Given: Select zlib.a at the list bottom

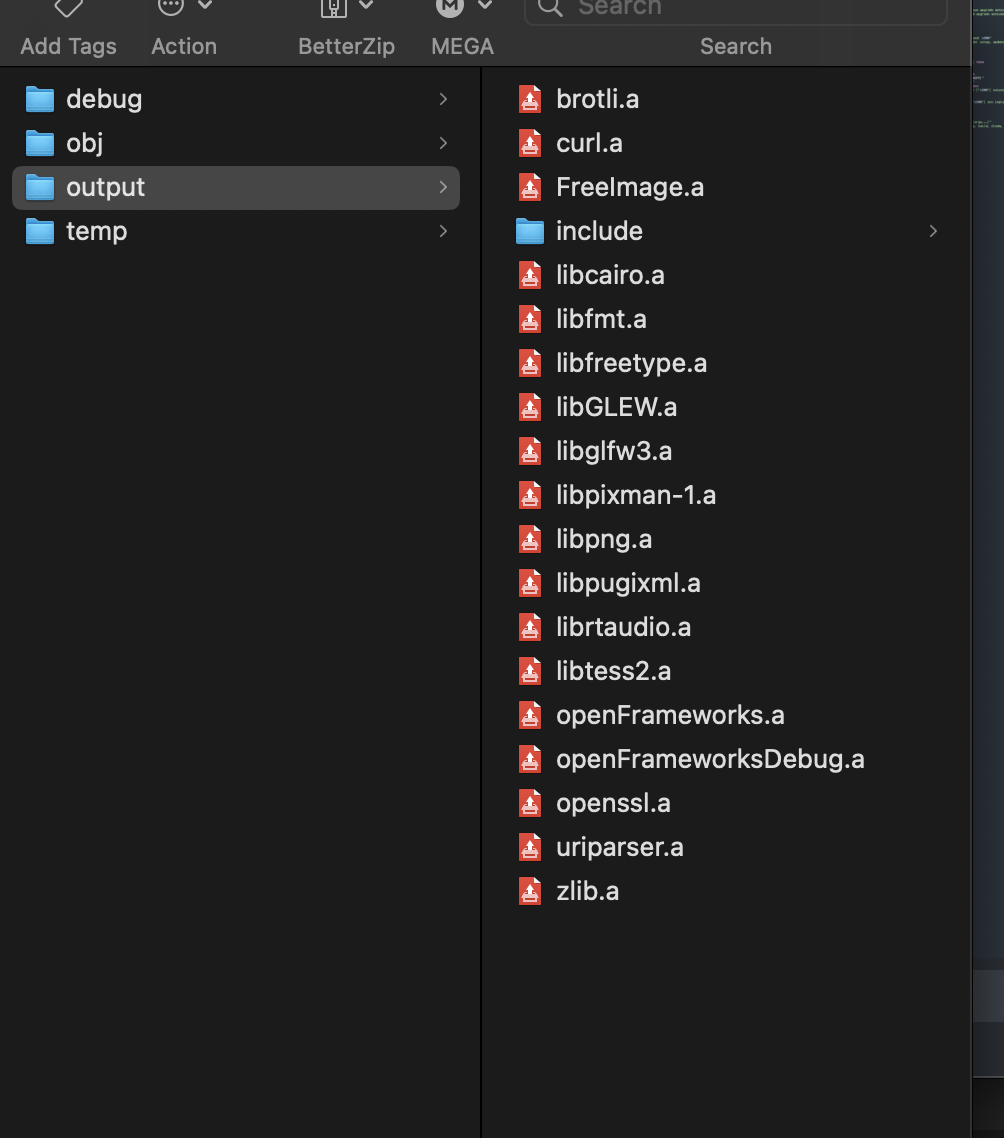Looking at the screenshot, I should (587, 891).
